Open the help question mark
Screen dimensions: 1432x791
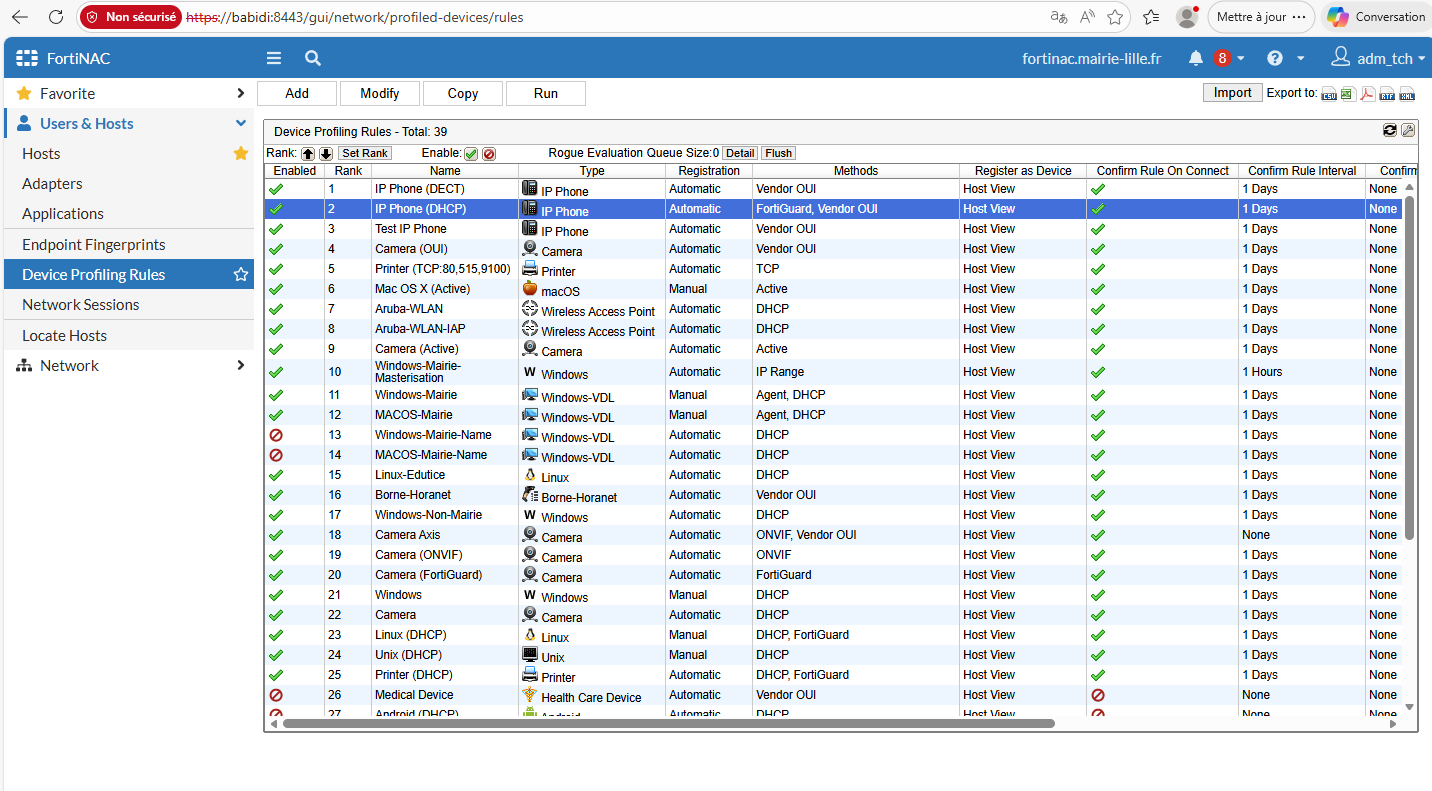tap(1275, 59)
